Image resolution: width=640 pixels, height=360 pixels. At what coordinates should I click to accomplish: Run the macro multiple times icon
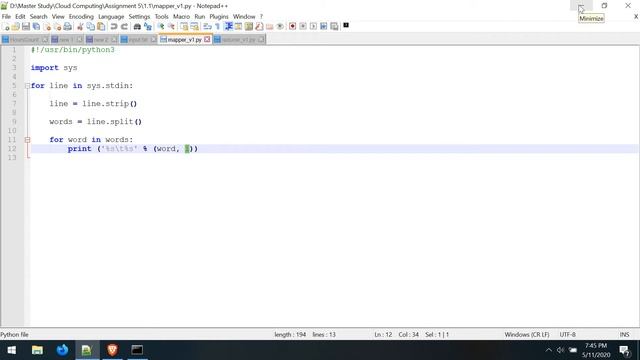pos(324,27)
